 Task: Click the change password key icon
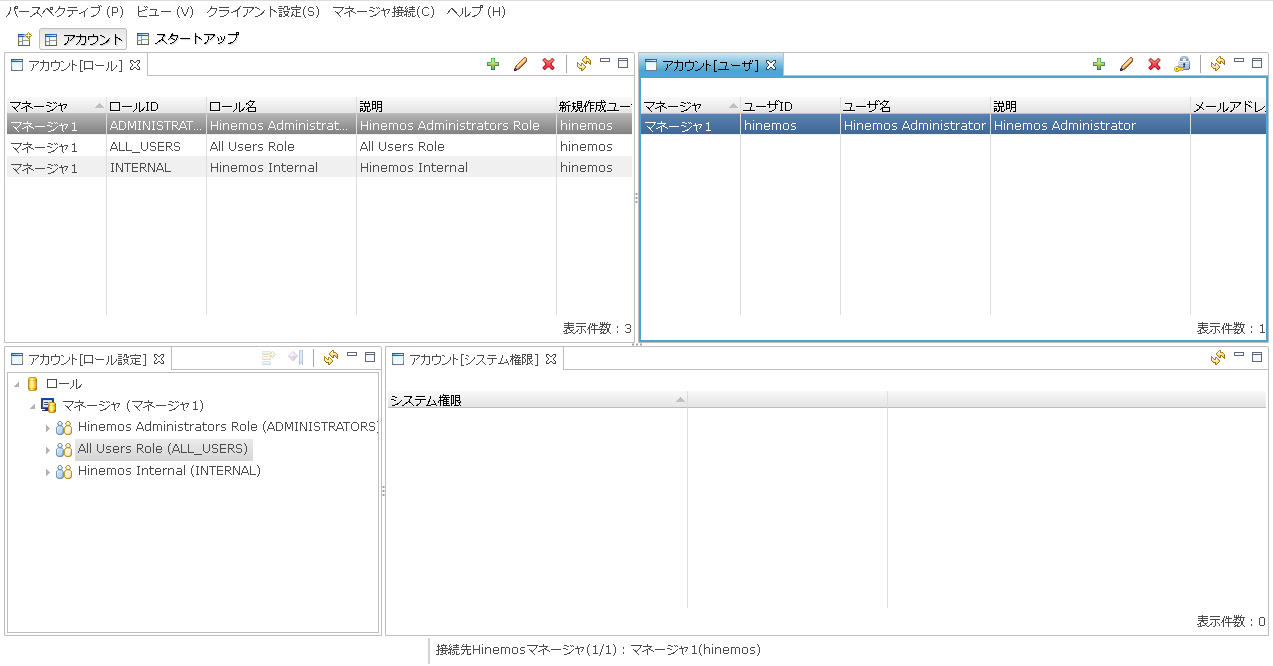point(1182,64)
